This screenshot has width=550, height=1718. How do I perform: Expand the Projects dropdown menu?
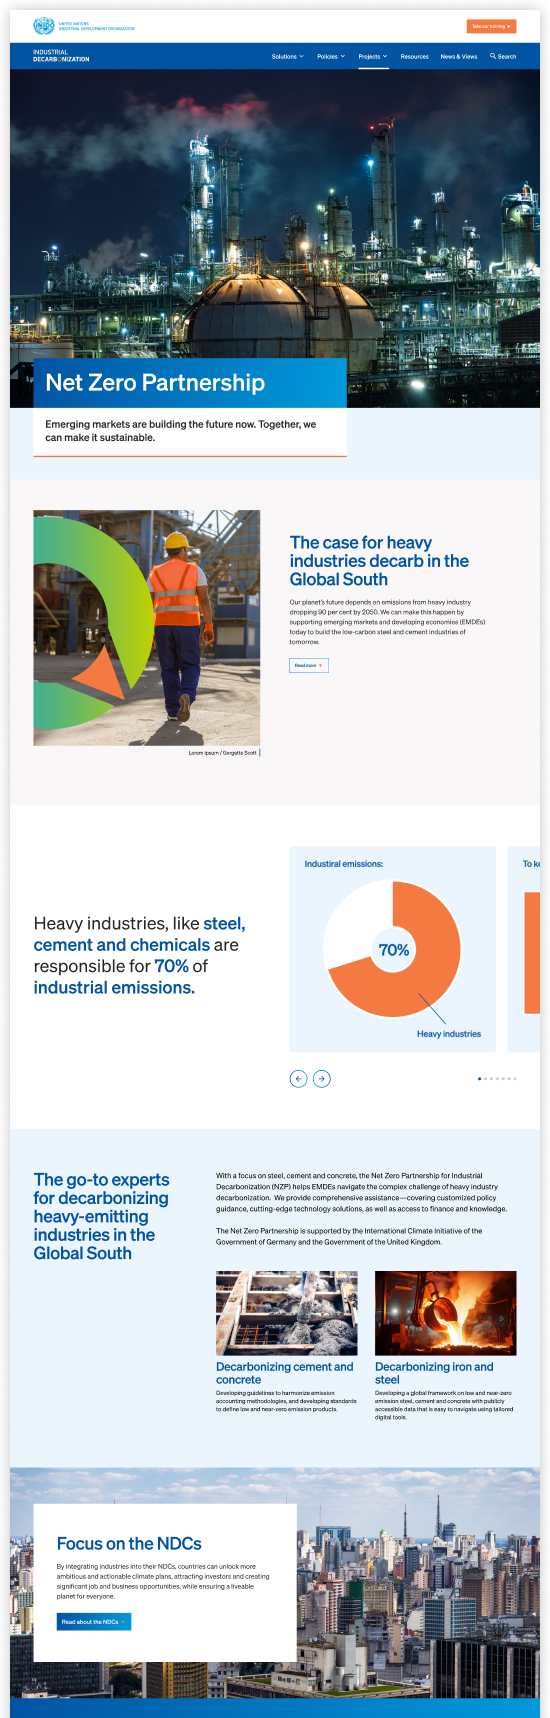pos(373,56)
